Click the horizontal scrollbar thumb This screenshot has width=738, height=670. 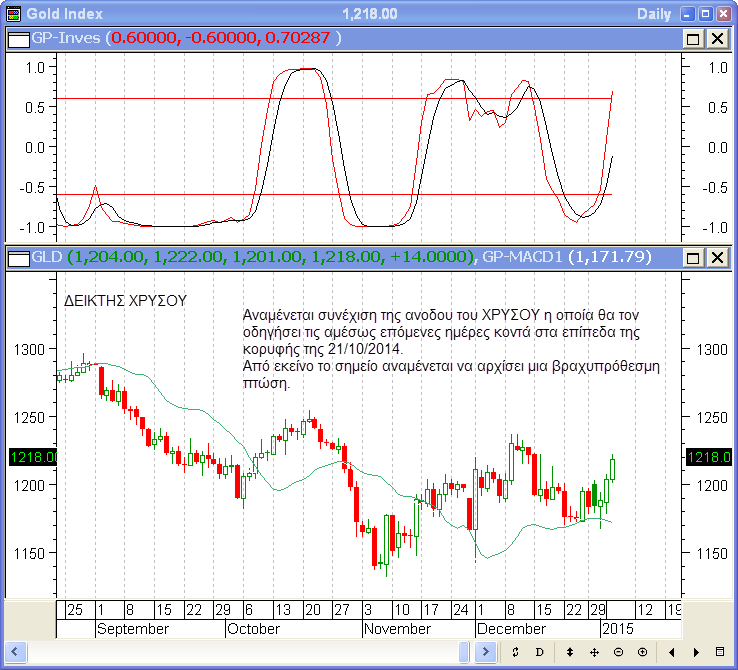(x=464, y=652)
